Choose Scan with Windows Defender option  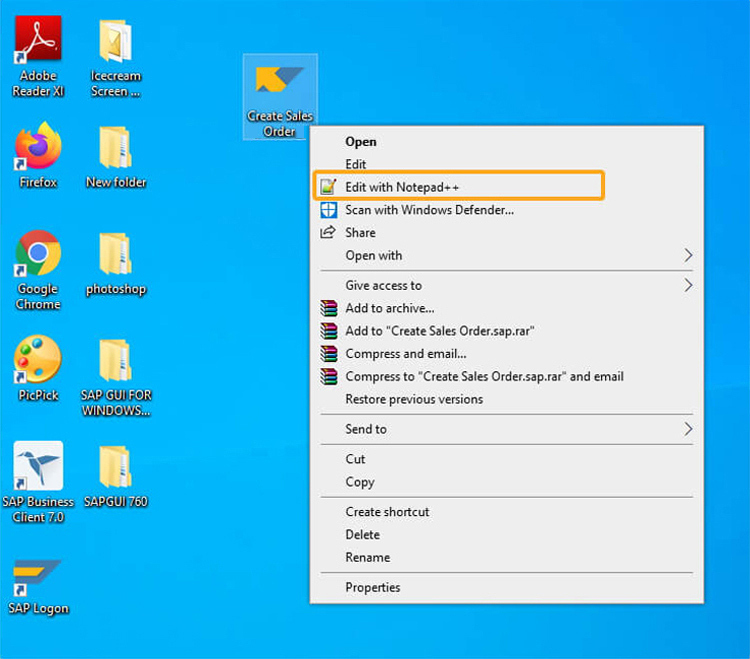pos(429,210)
